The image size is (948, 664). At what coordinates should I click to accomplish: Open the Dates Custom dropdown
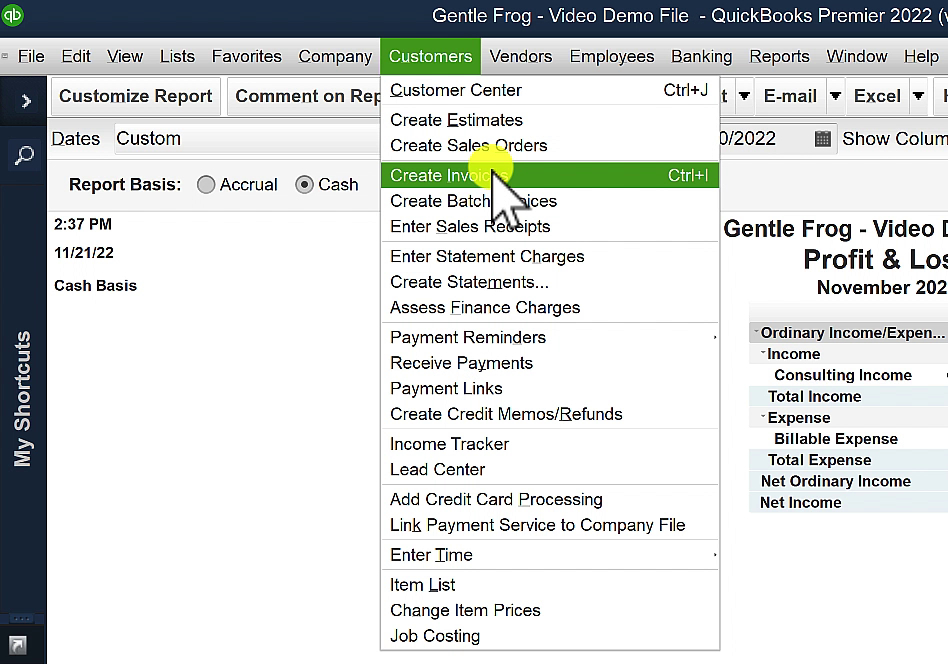tap(247, 138)
